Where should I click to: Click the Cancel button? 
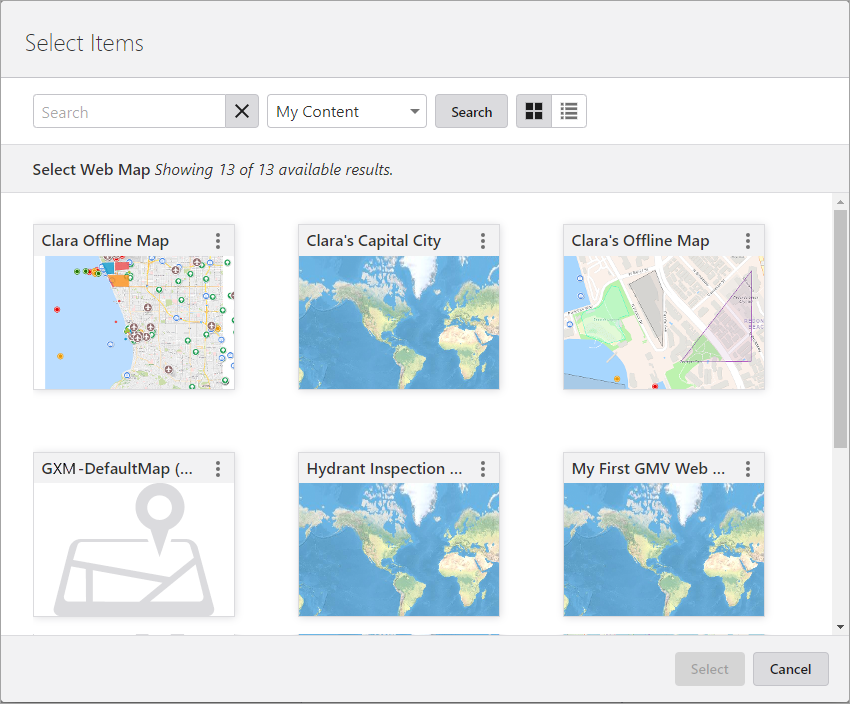point(790,669)
